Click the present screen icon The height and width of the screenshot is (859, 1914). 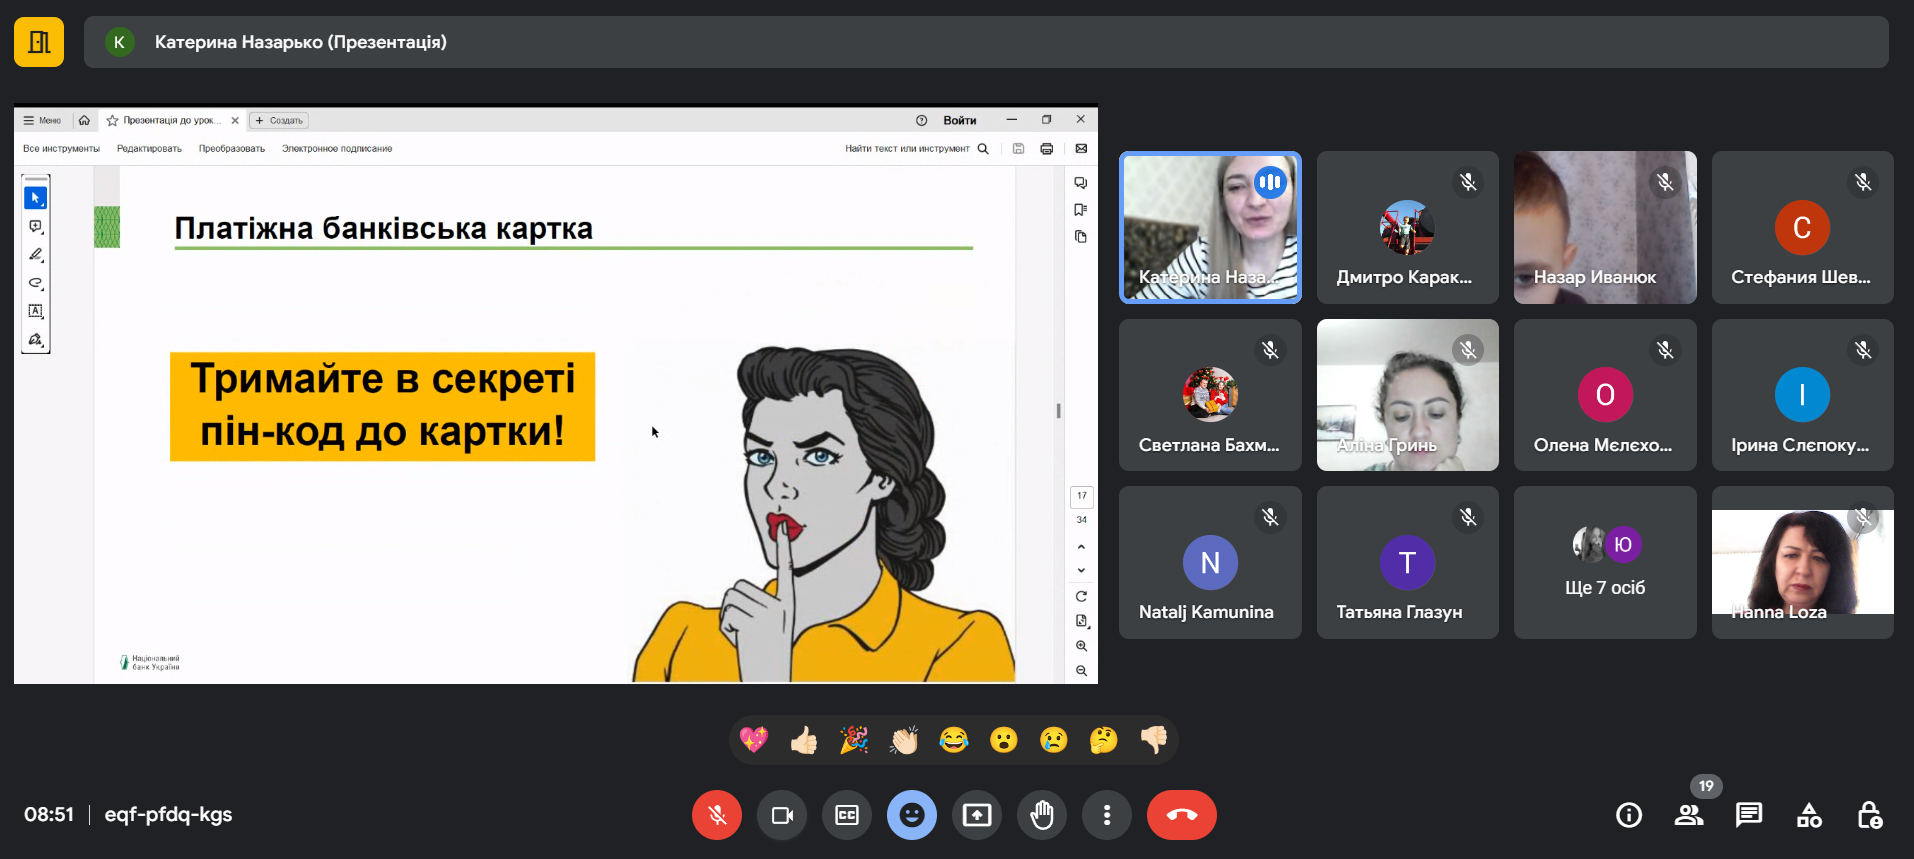(x=977, y=815)
